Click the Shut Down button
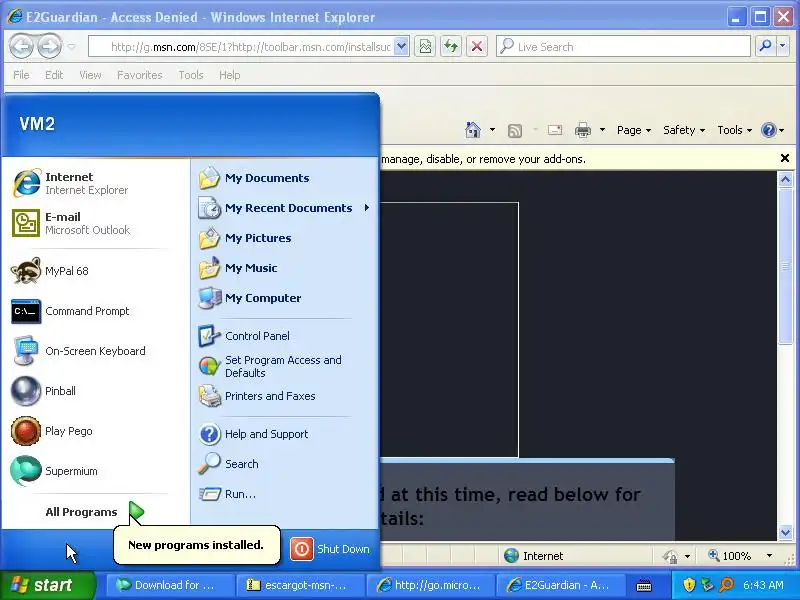The image size is (800, 600). [x=330, y=549]
